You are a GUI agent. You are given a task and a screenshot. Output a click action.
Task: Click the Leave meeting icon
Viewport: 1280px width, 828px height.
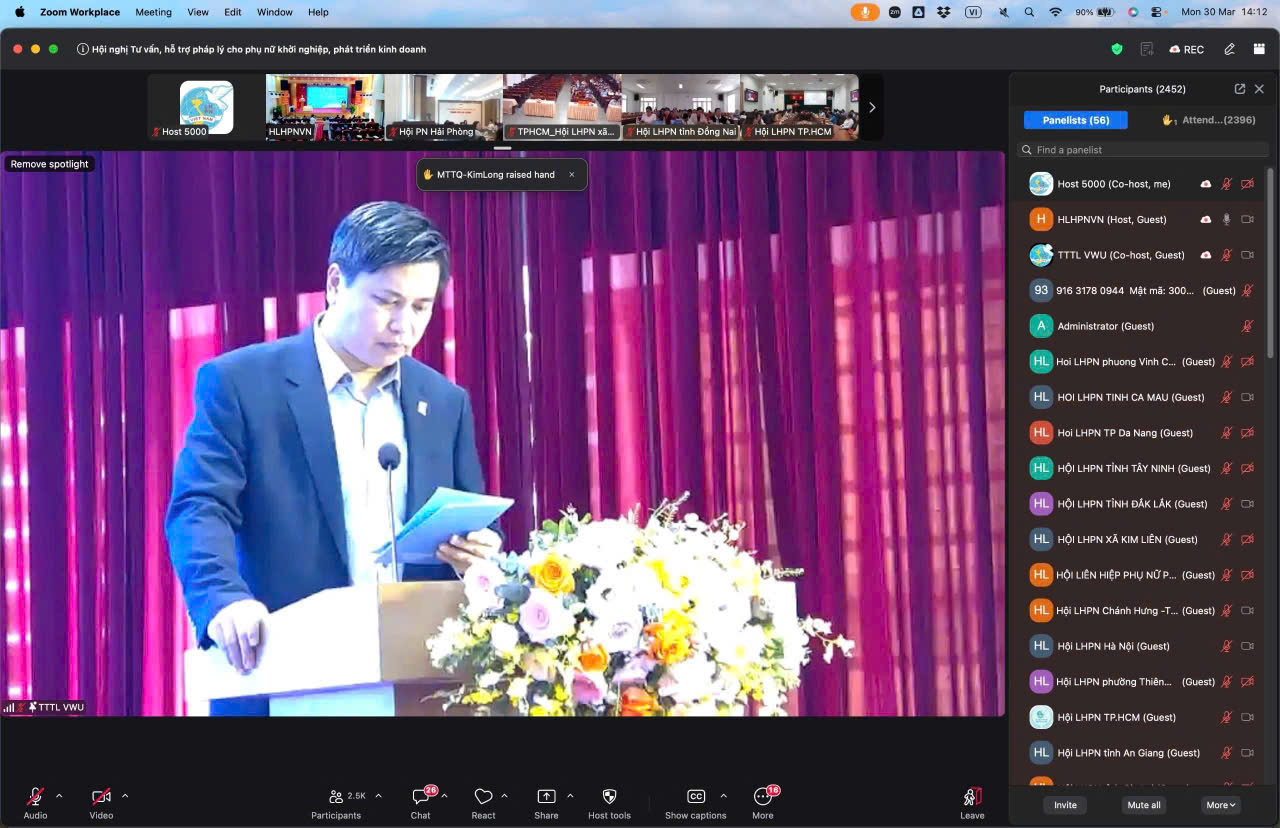(x=972, y=797)
